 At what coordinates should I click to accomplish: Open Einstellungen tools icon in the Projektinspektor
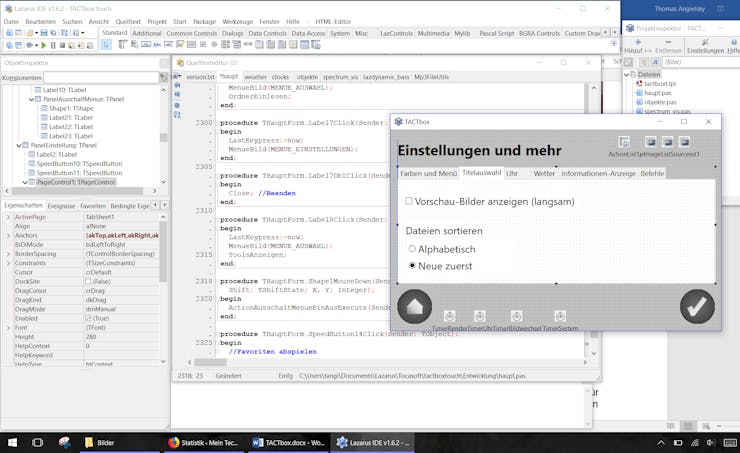(x=705, y=42)
